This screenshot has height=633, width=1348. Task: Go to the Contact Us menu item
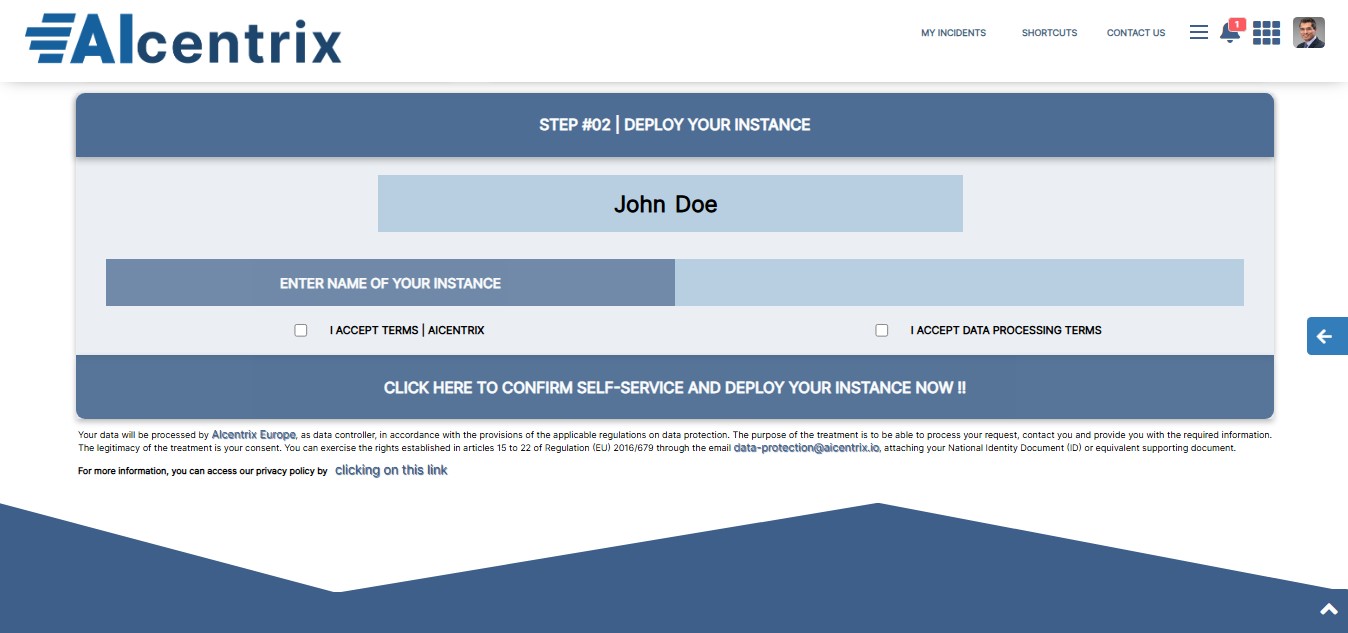1135,33
